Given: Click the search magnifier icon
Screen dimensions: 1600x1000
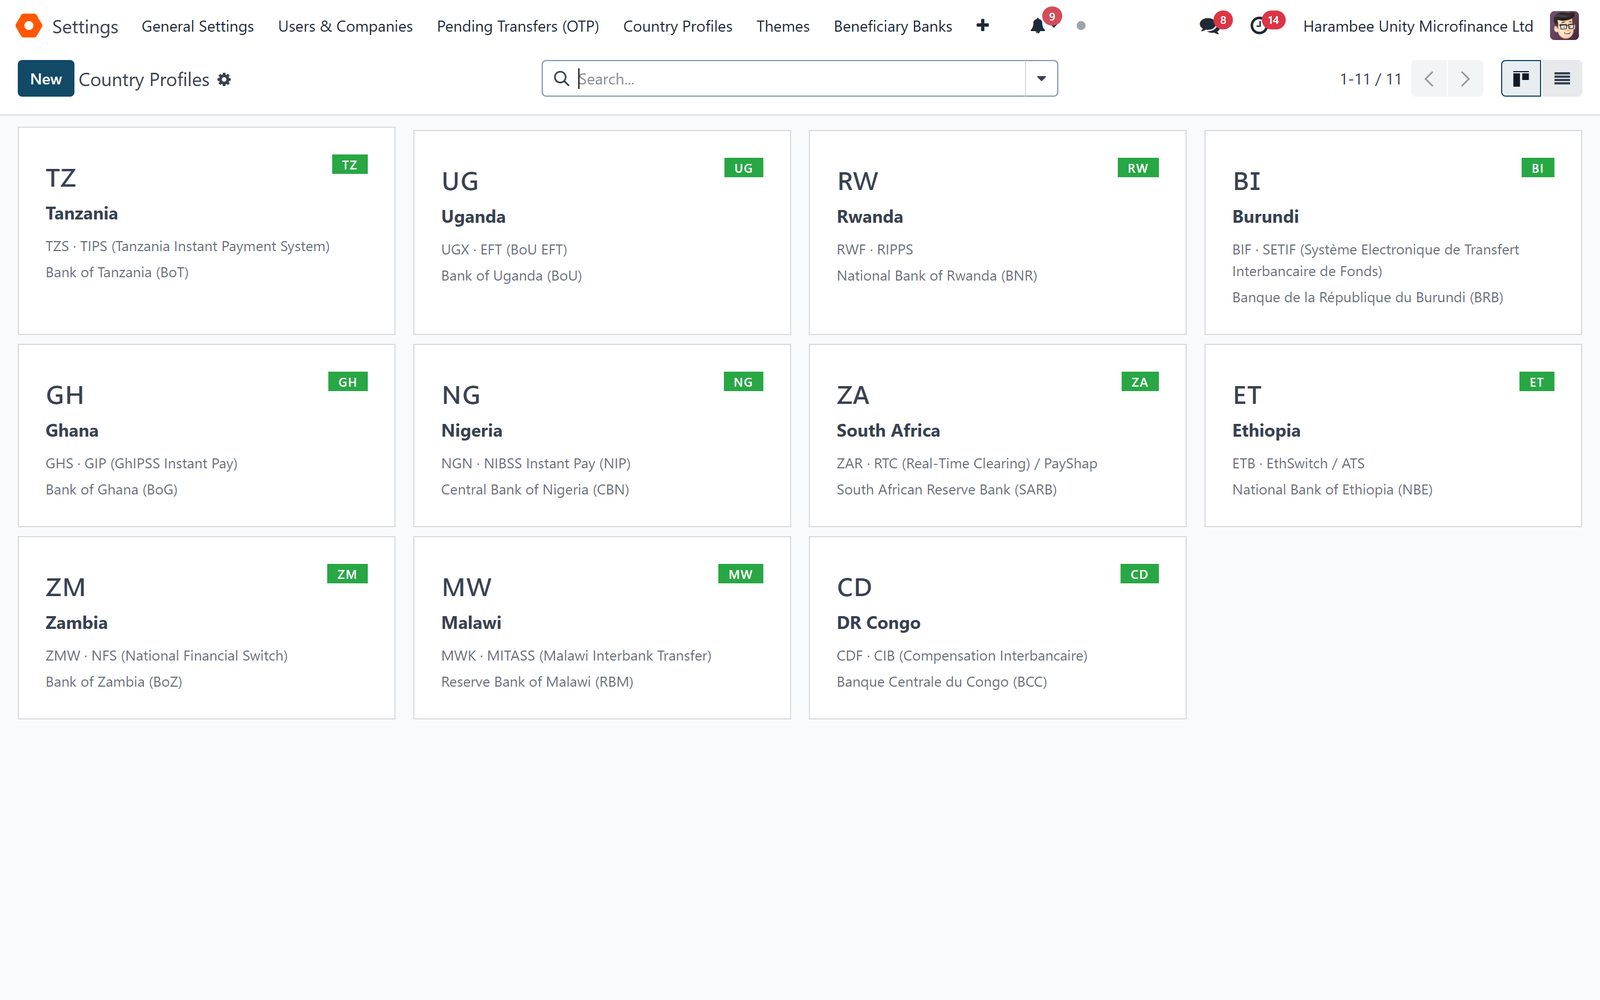Looking at the screenshot, I should (561, 79).
